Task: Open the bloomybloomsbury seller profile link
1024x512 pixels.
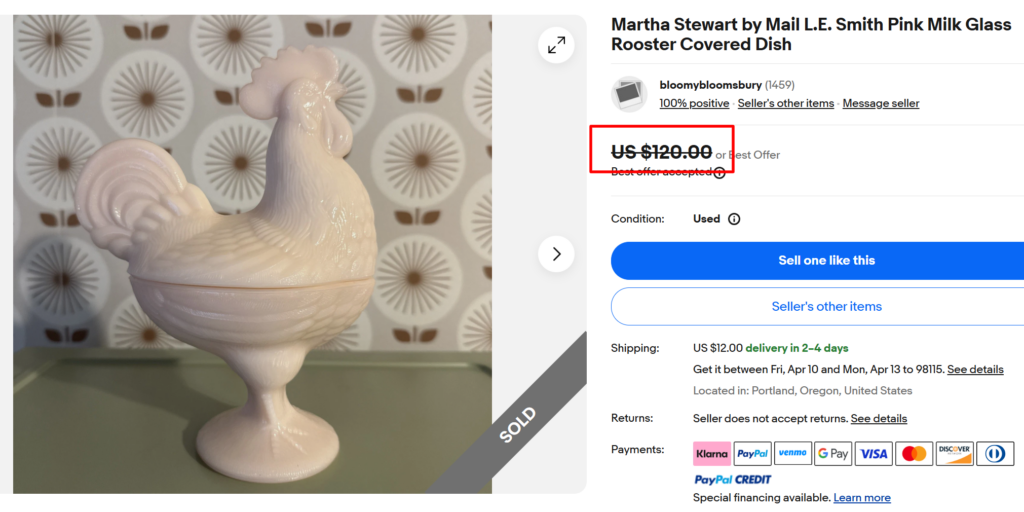Action: pos(710,85)
